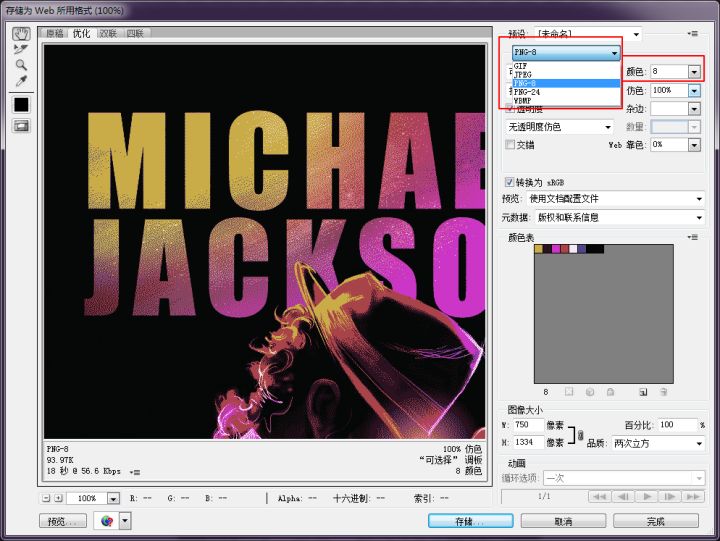Choose PNG-8 in the format list
Image resolution: width=720 pixels, height=541 pixels.
(566, 83)
